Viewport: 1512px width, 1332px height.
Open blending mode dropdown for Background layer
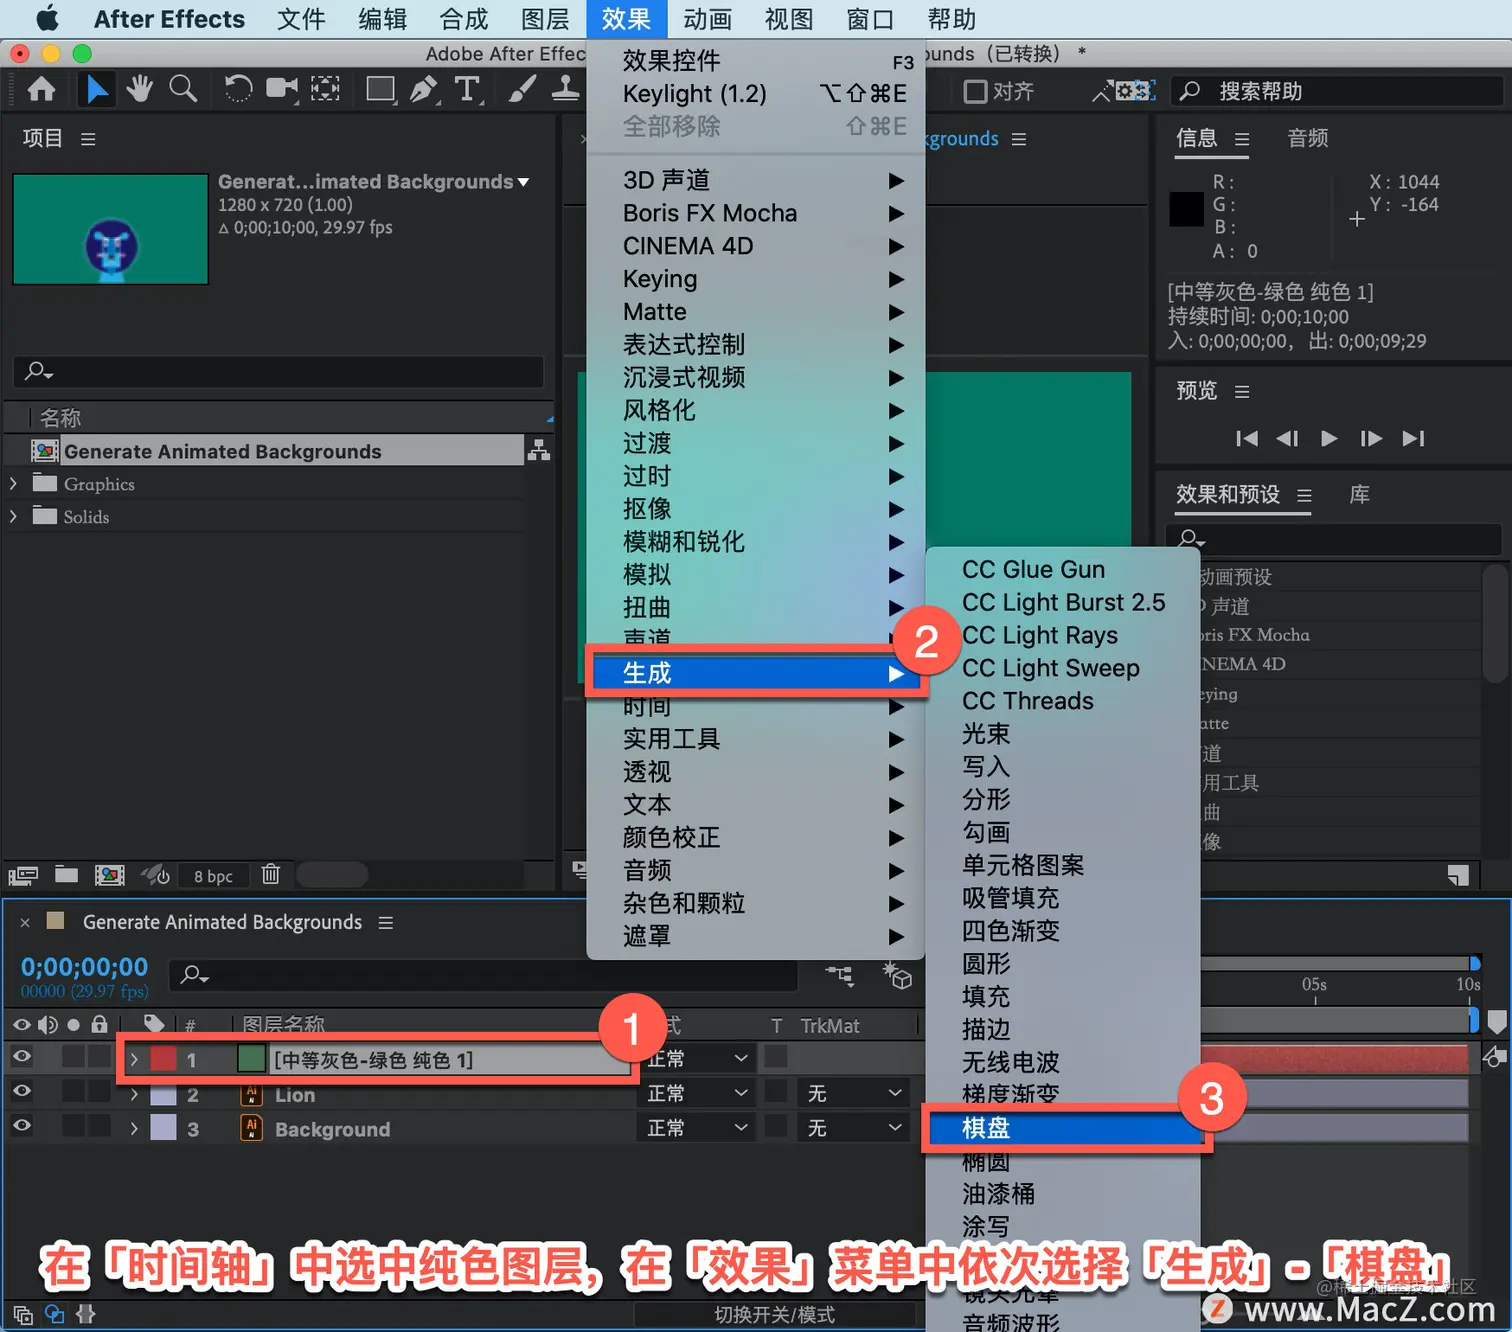tap(697, 1128)
